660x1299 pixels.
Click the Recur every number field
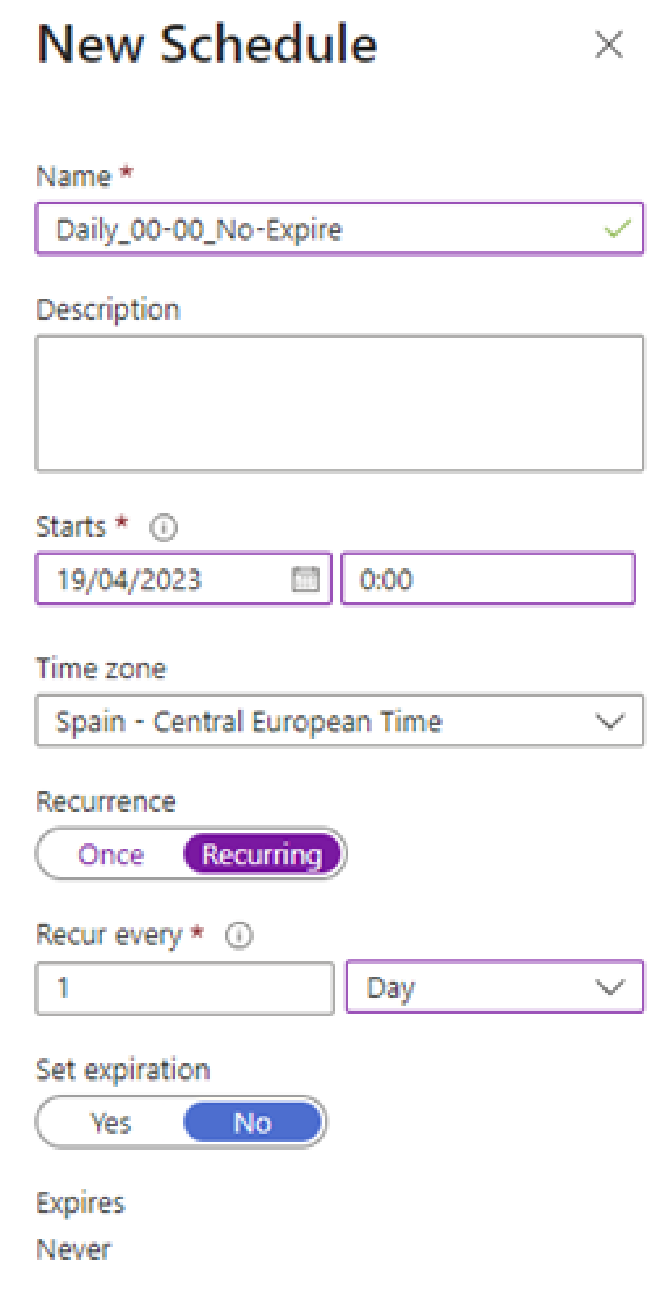click(x=184, y=988)
